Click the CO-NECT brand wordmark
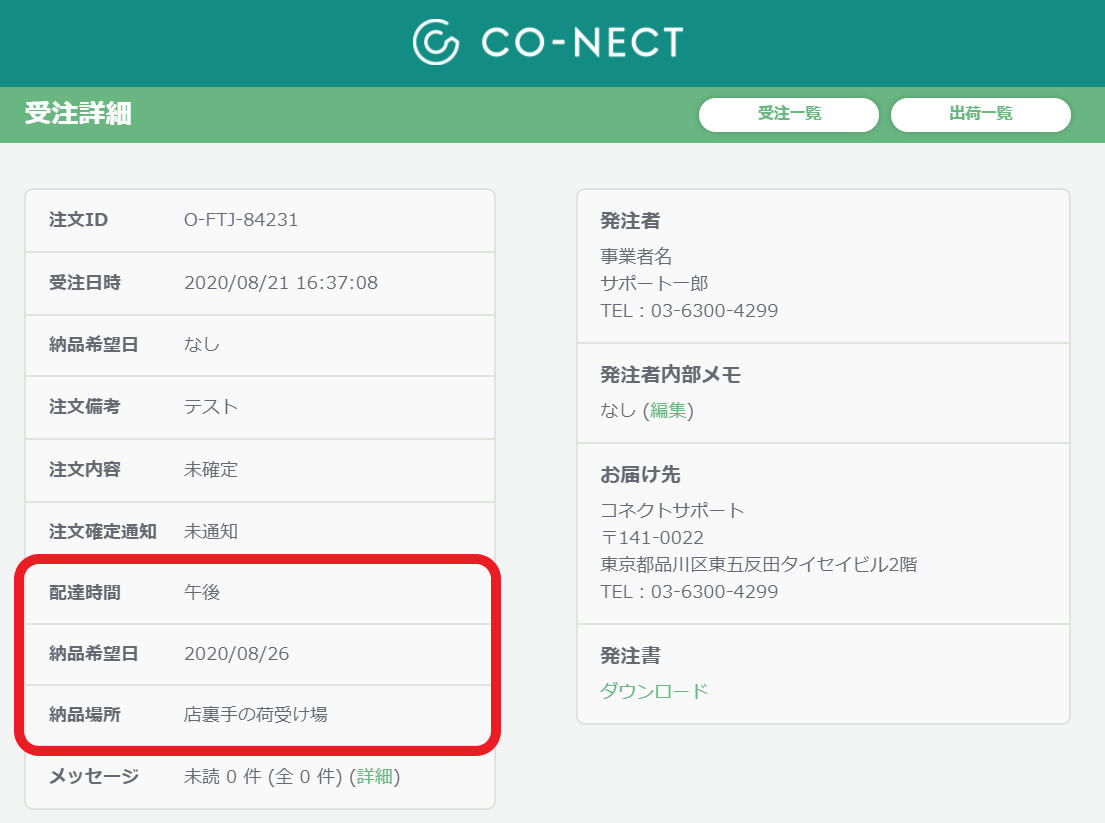The image size is (1105, 823). tap(582, 42)
